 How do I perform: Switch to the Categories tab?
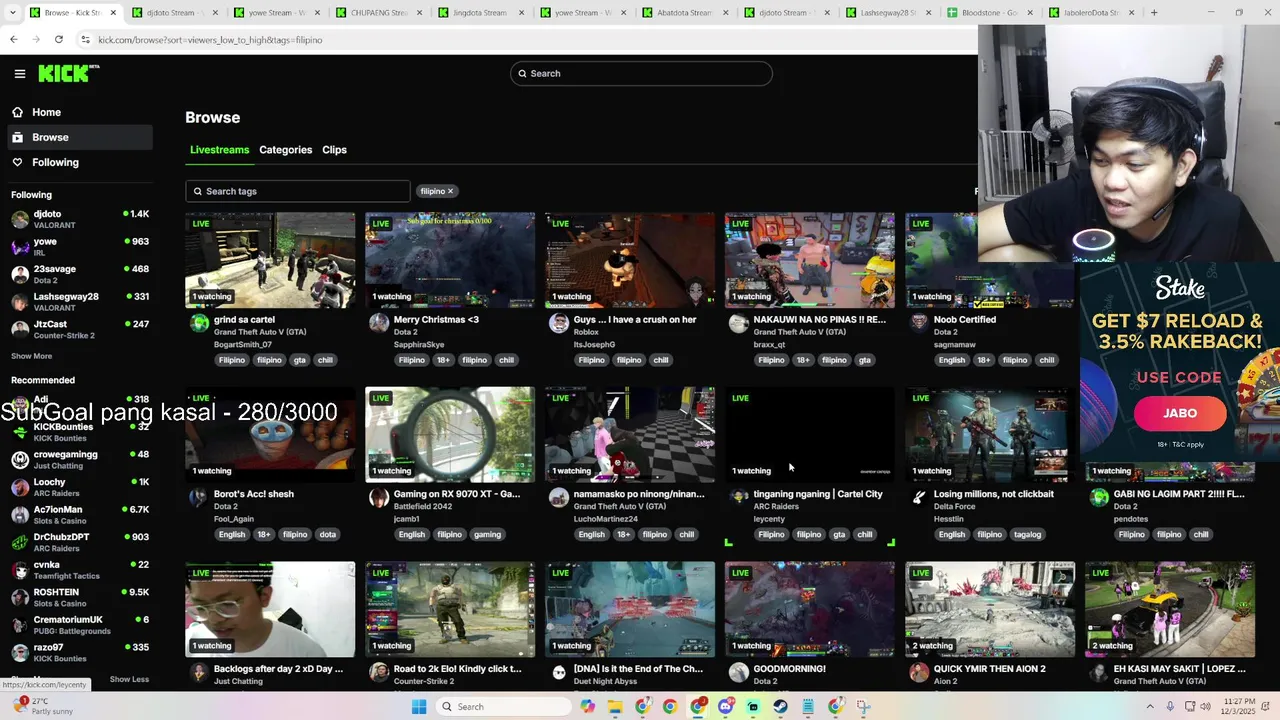[285, 150]
